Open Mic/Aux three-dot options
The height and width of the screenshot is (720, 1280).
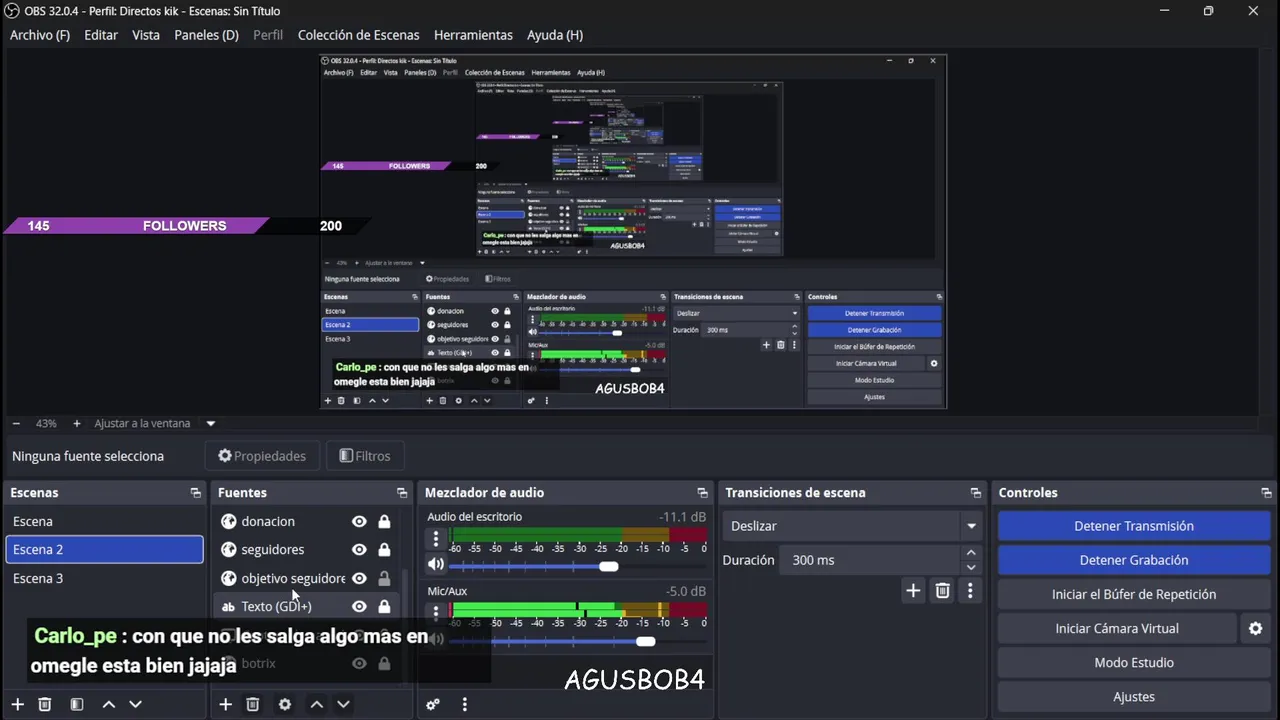coord(436,613)
